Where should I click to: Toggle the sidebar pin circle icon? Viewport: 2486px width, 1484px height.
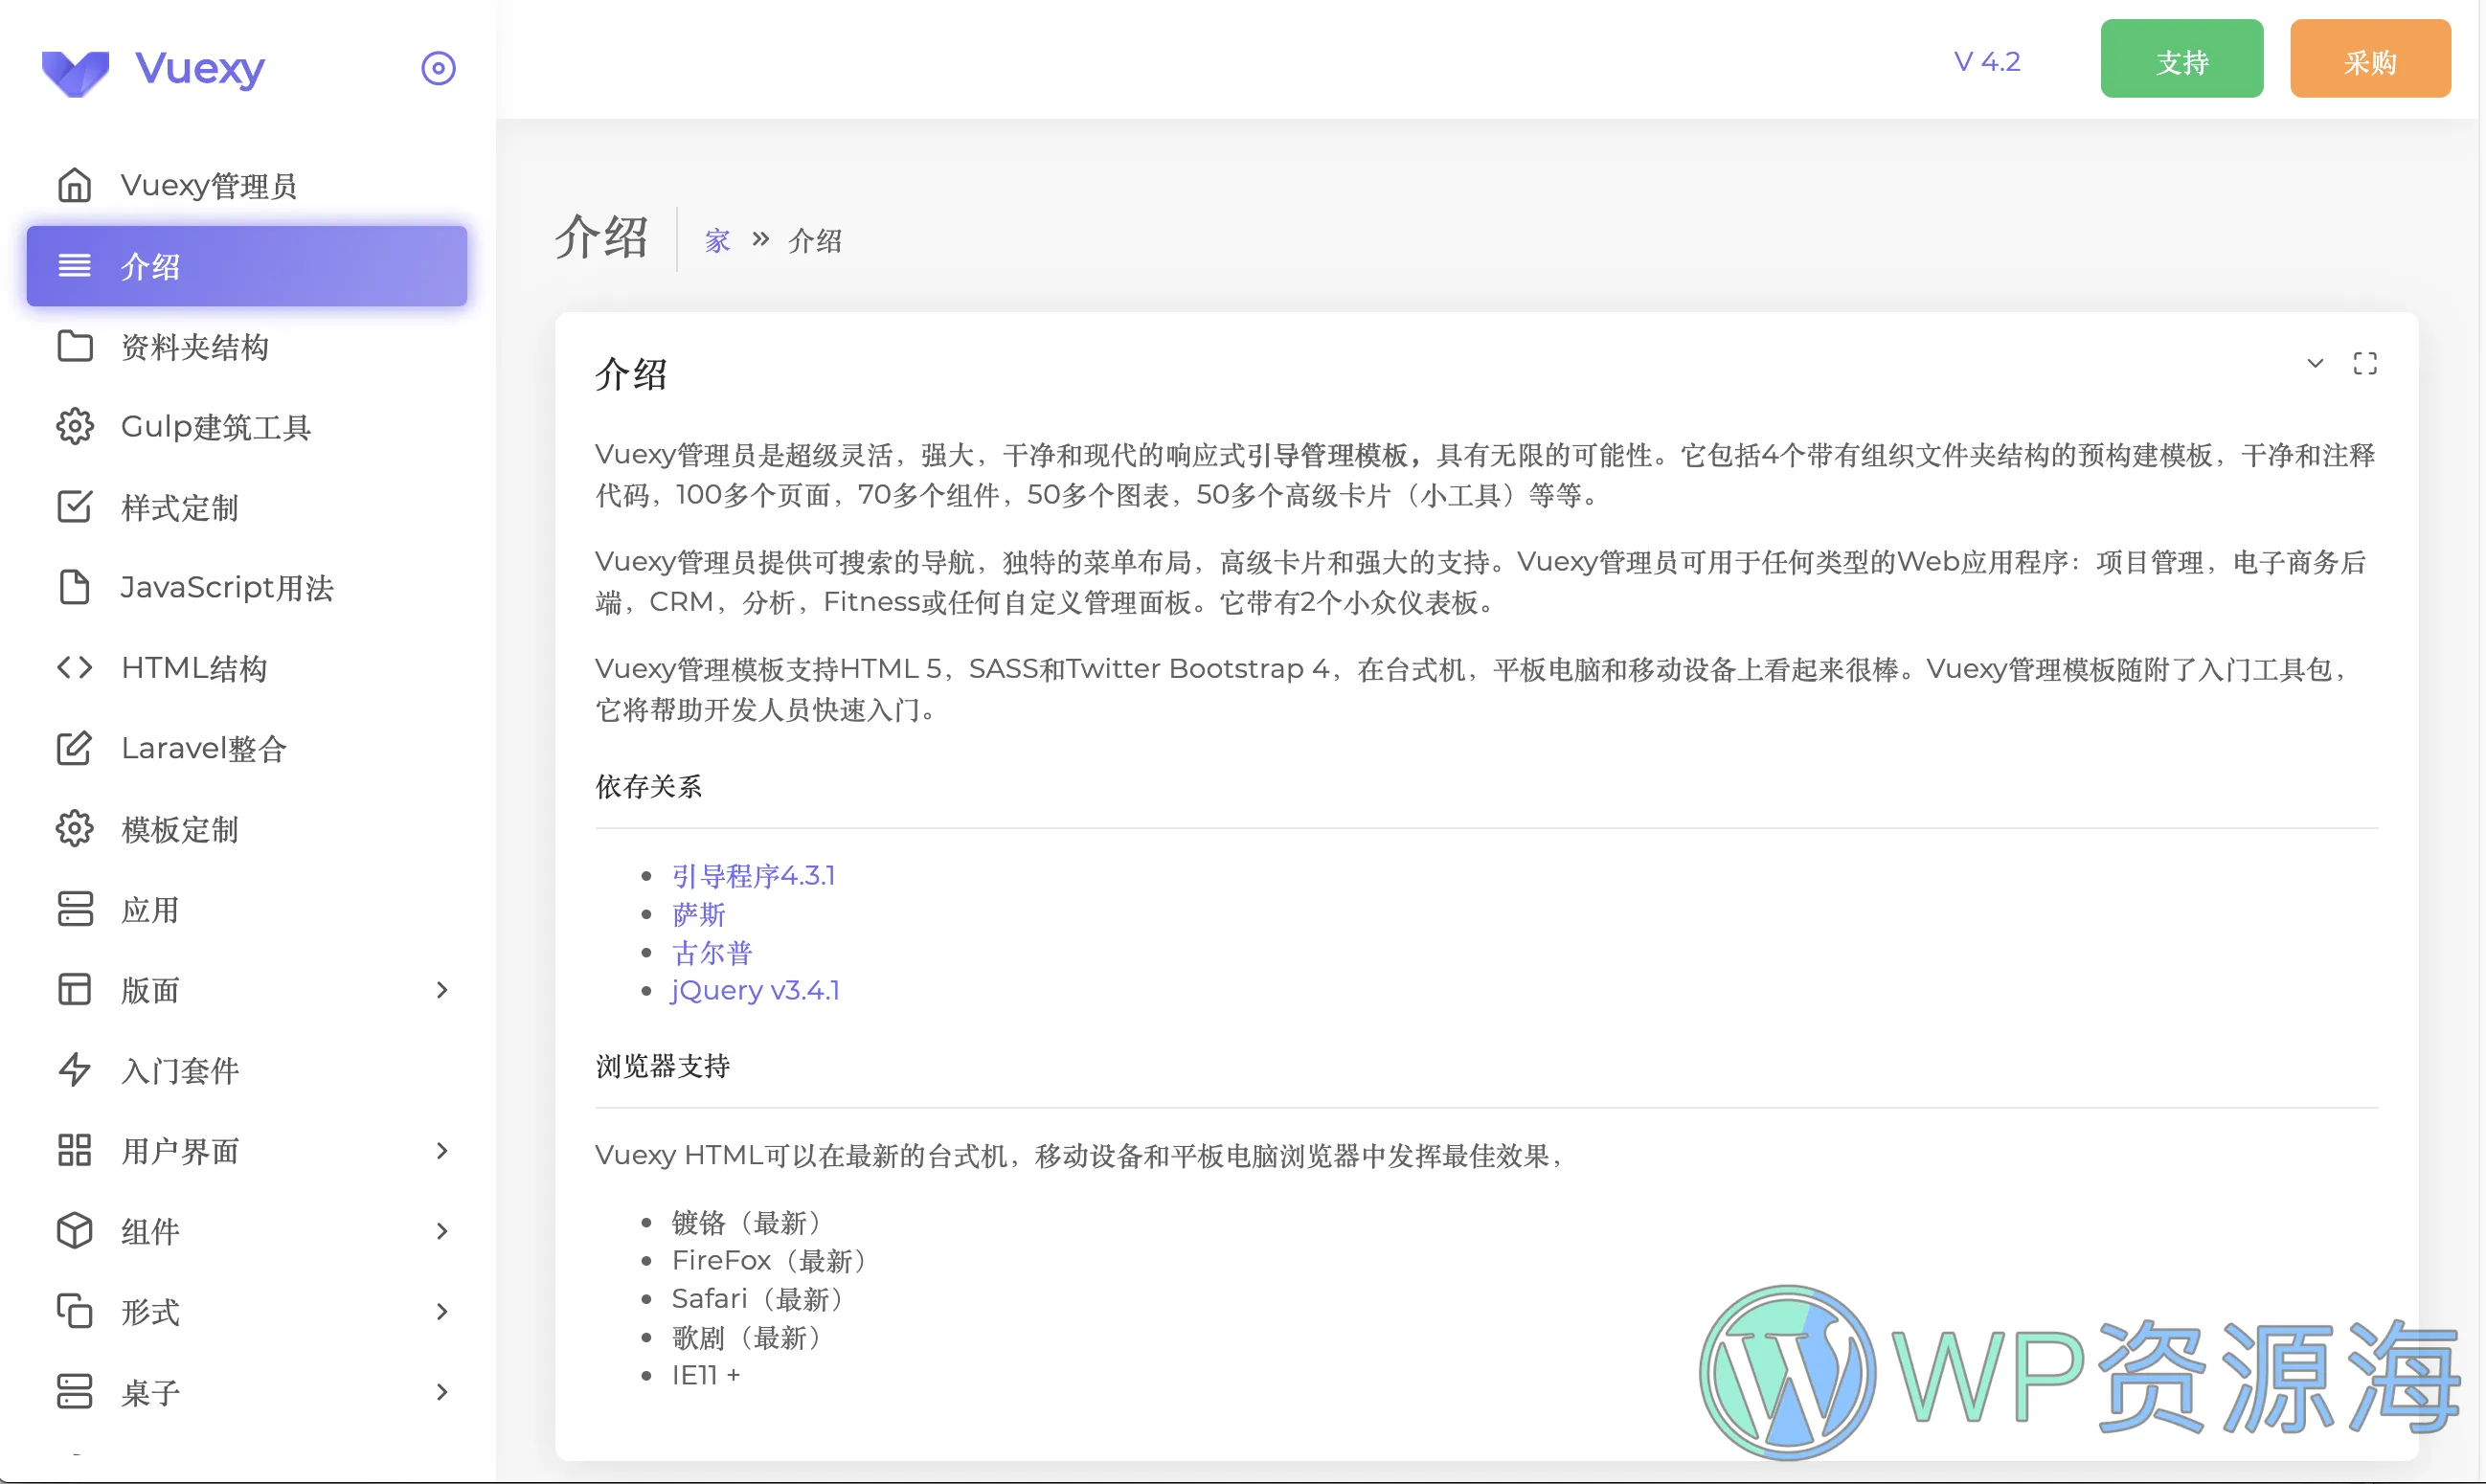(x=438, y=68)
